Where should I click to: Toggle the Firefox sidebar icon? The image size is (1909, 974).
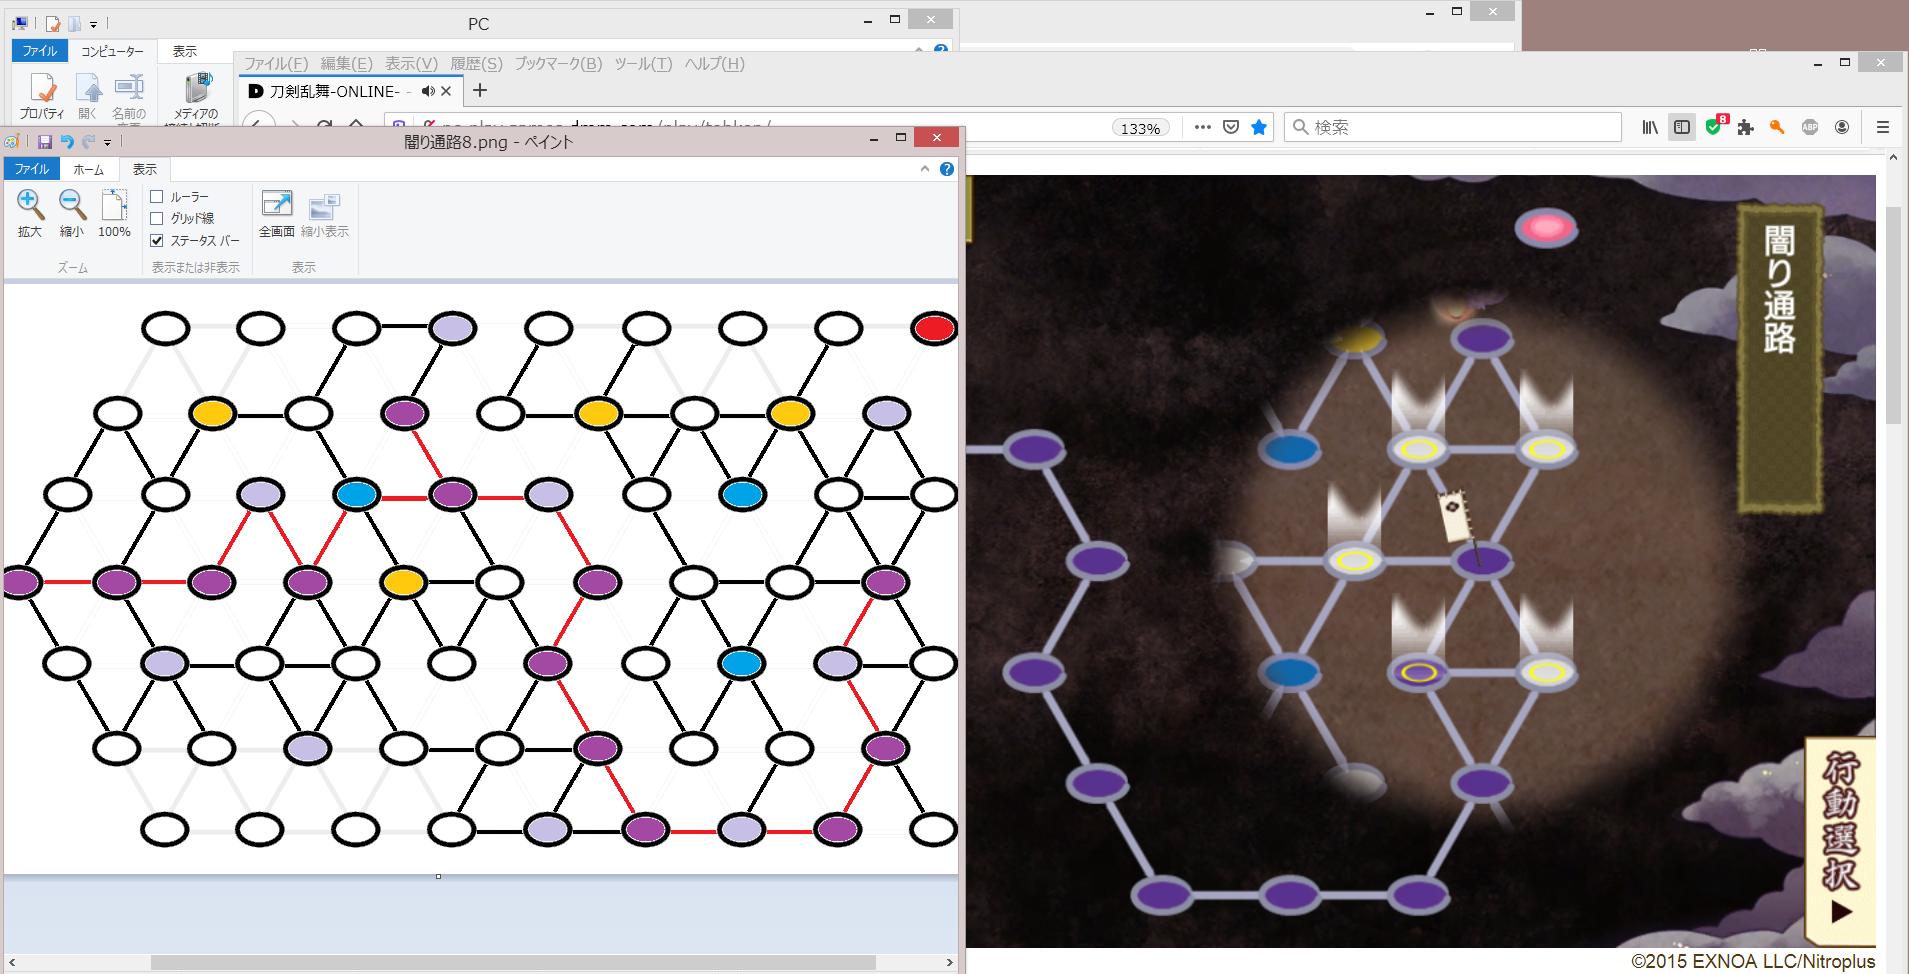(1682, 127)
